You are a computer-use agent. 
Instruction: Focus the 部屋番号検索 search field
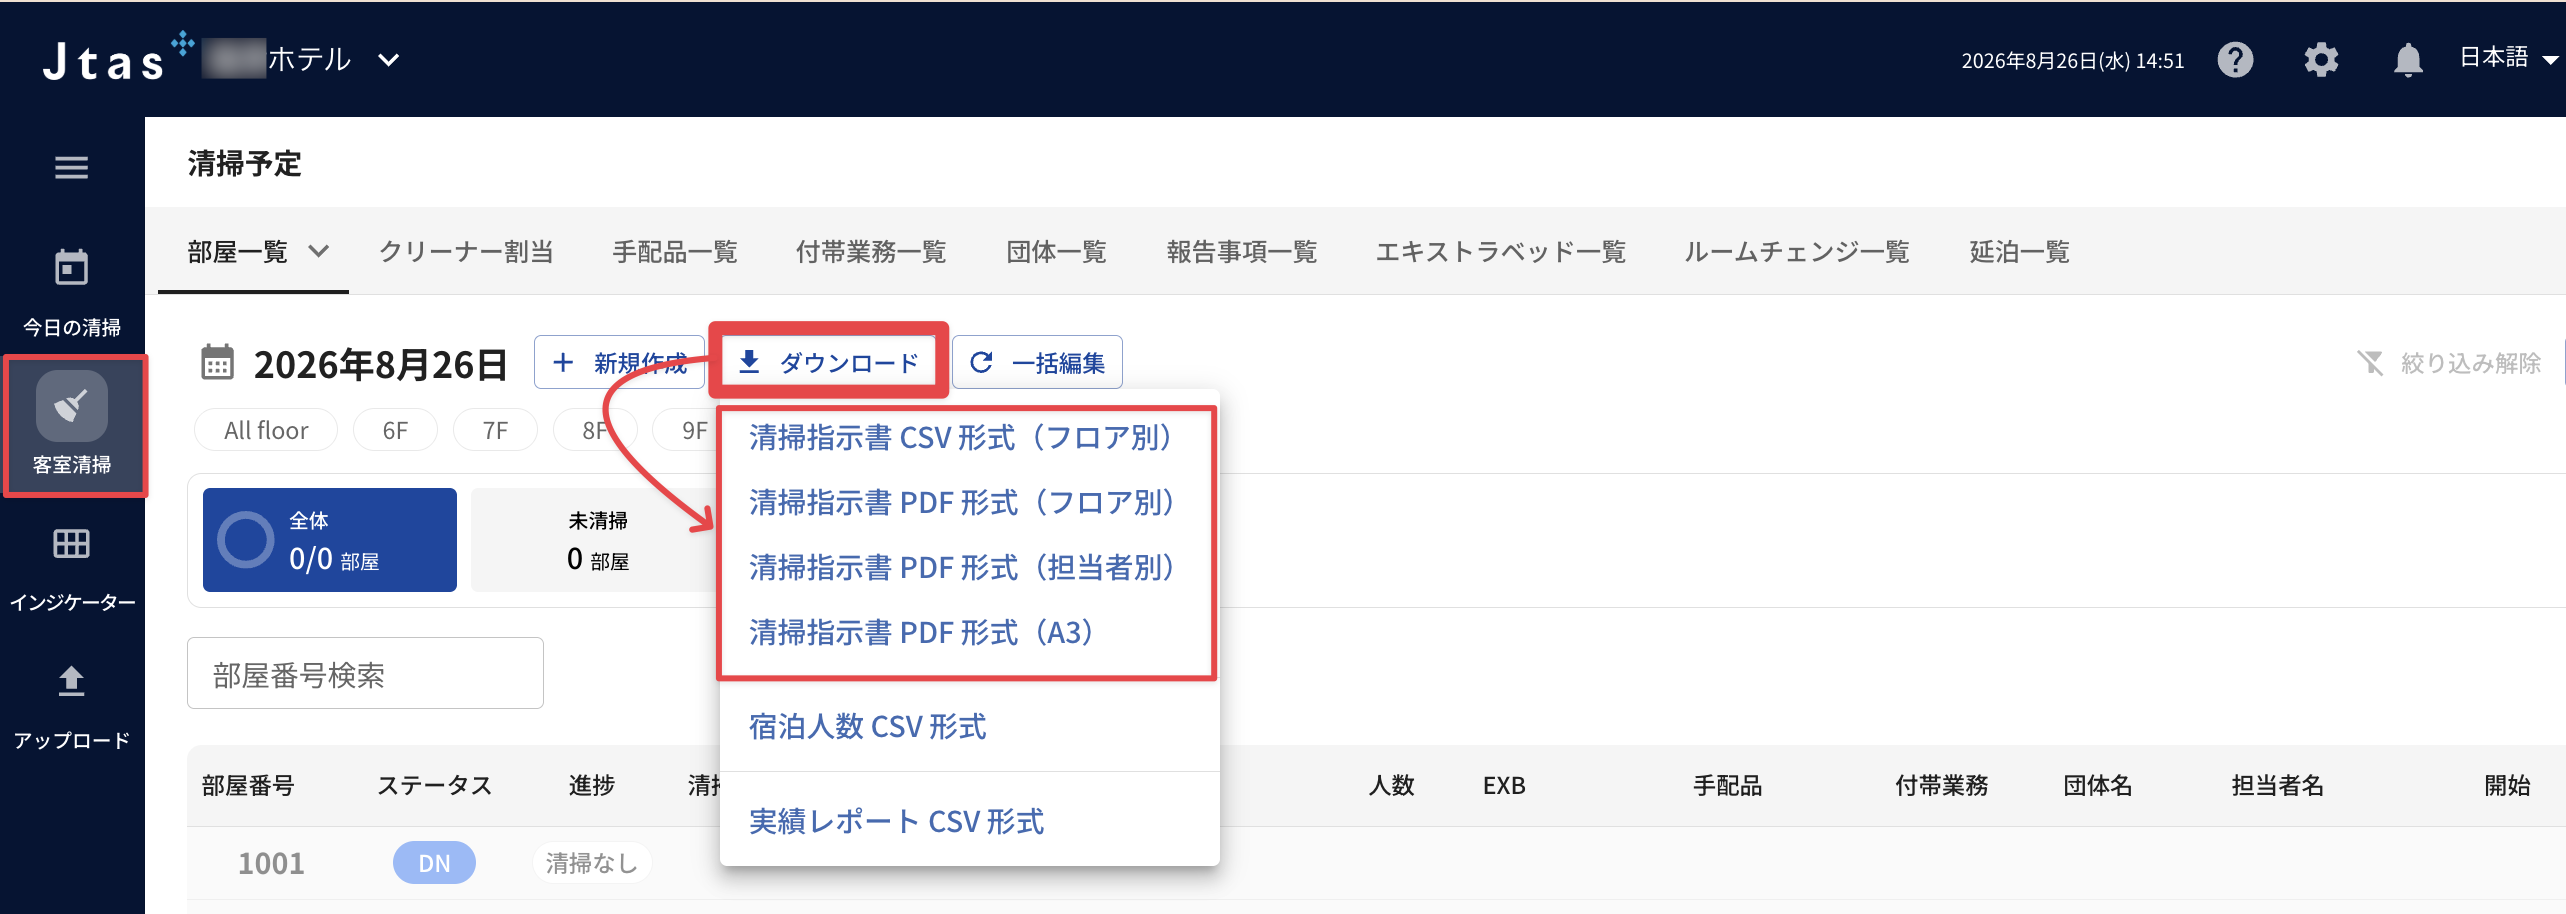pos(365,673)
